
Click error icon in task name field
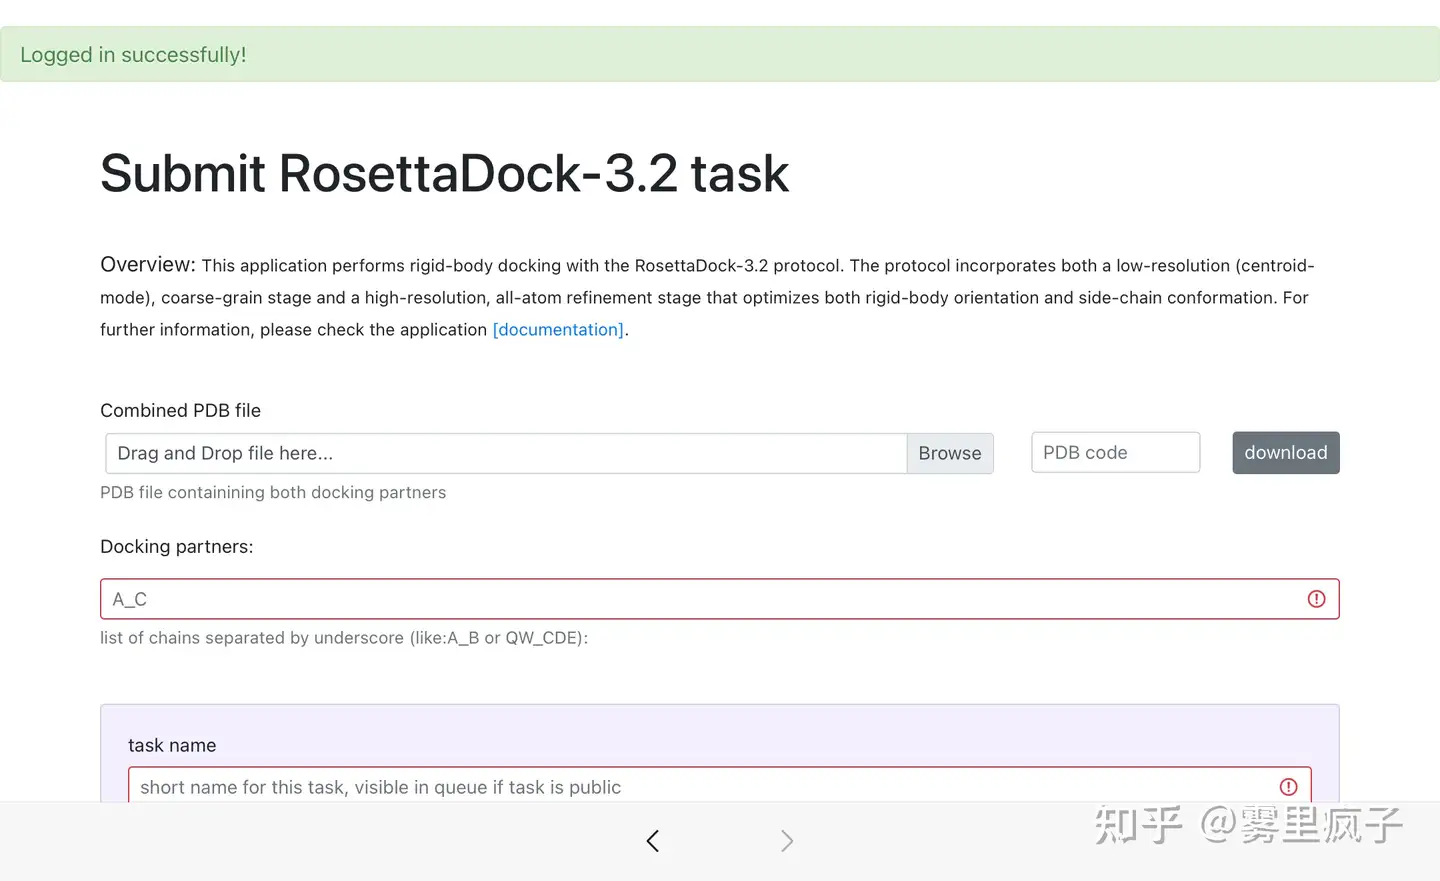pos(1288,787)
